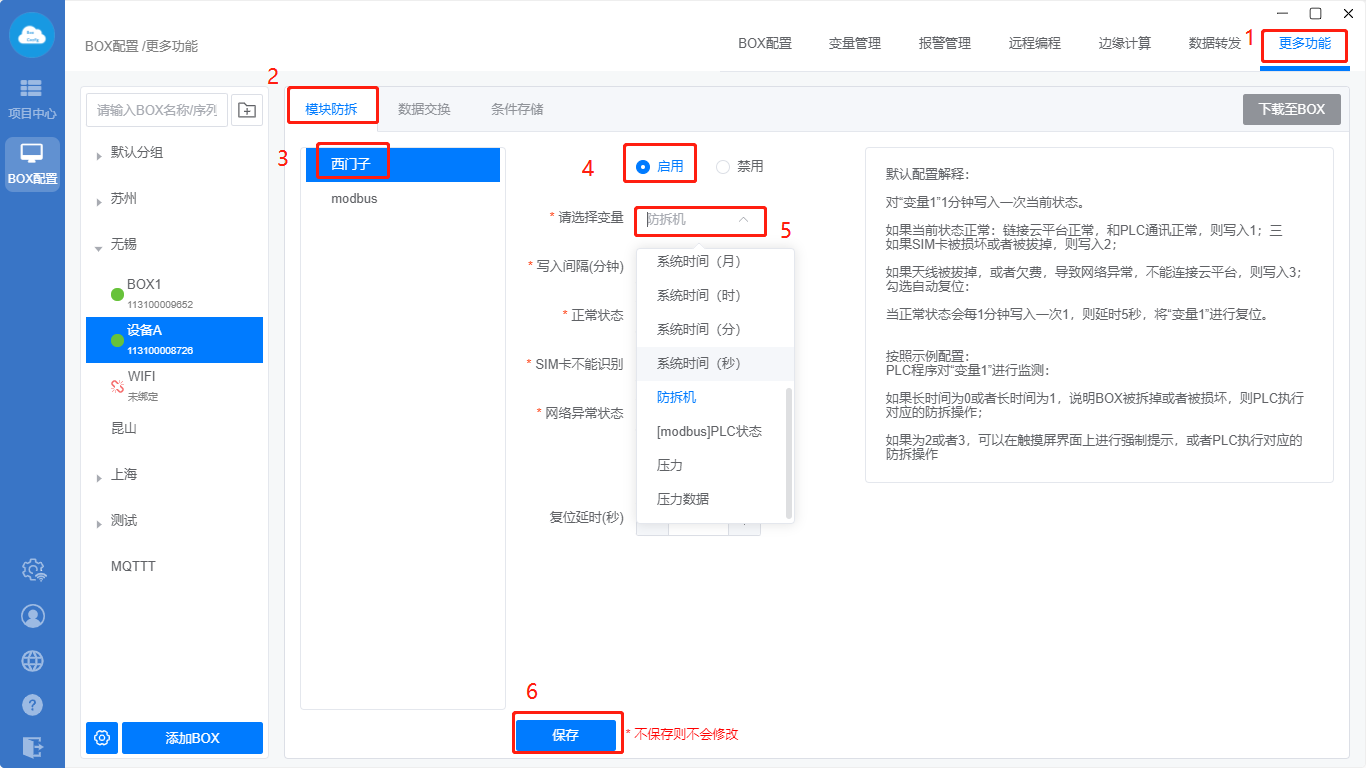Screen dimensions: 1366x768
Task: Select the 启用 radio button
Action: pyautogui.click(x=643, y=167)
